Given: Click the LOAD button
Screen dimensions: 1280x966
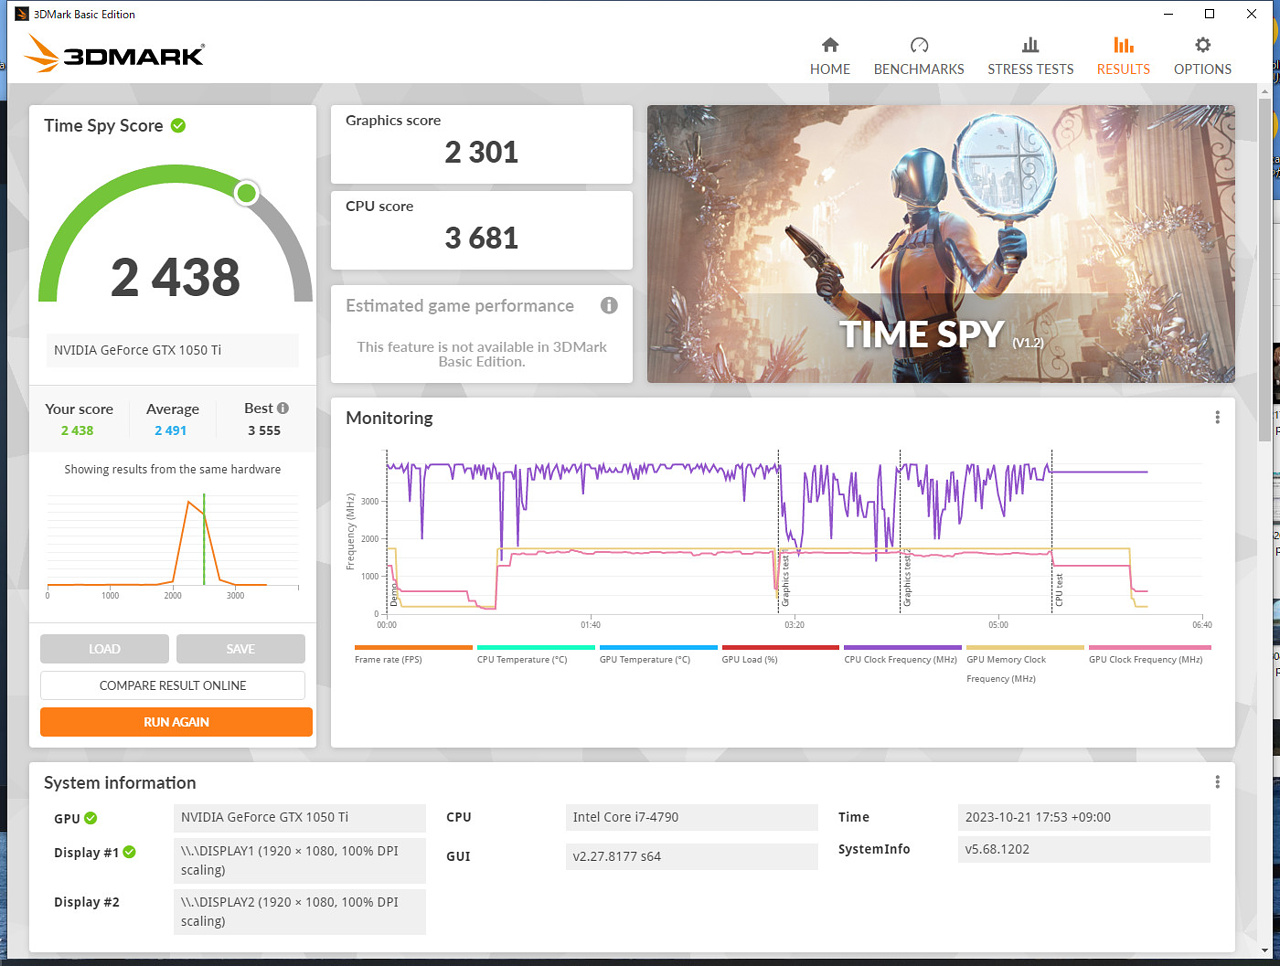Looking at the screenshot, I should [x=104, y=649].
